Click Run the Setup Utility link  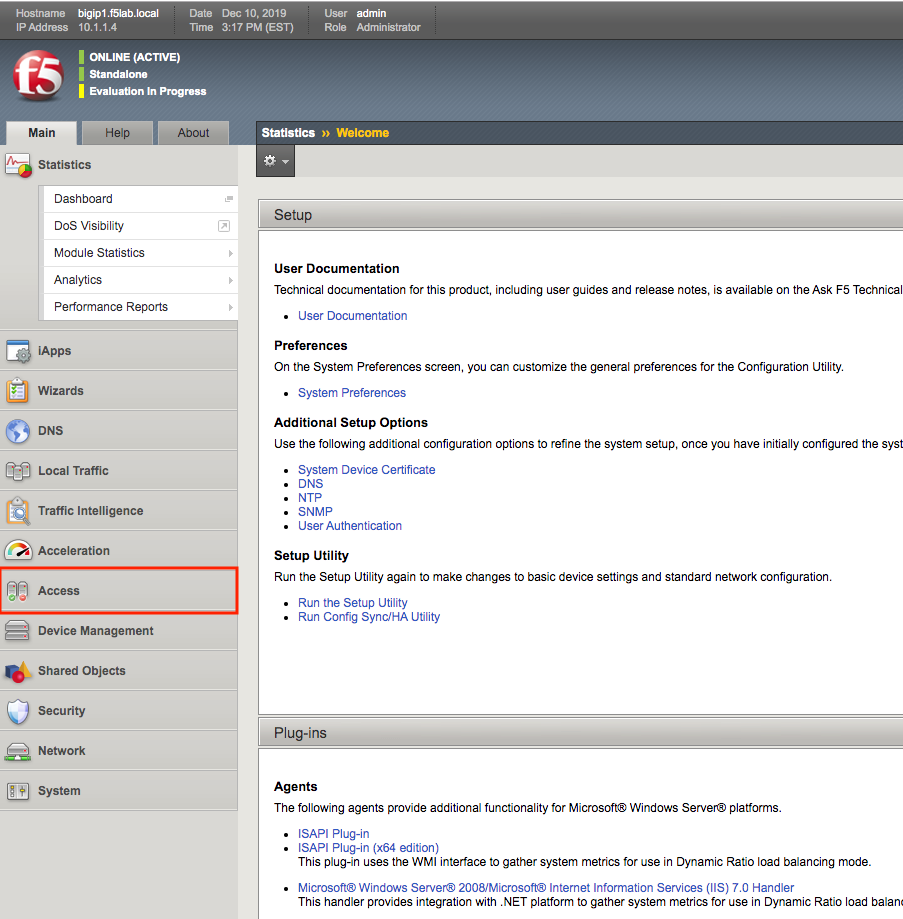coord(352,603)
